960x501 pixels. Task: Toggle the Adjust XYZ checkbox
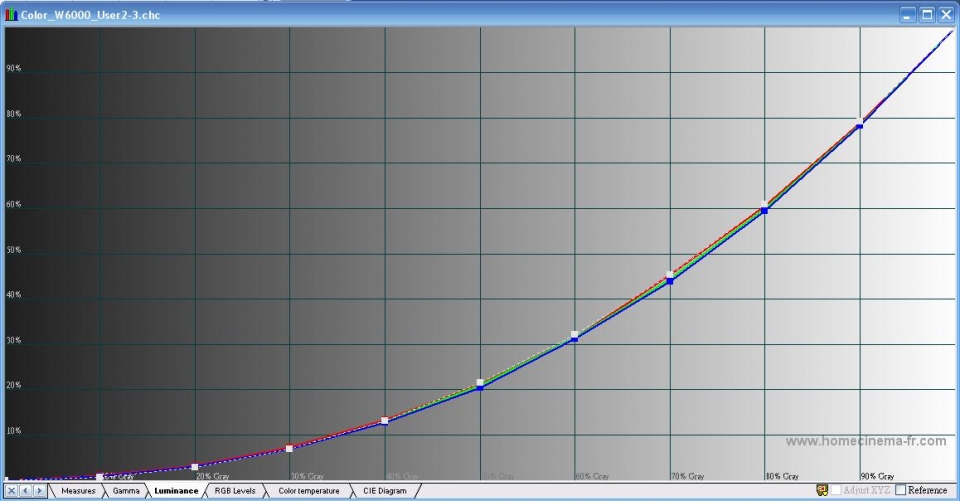837,490
